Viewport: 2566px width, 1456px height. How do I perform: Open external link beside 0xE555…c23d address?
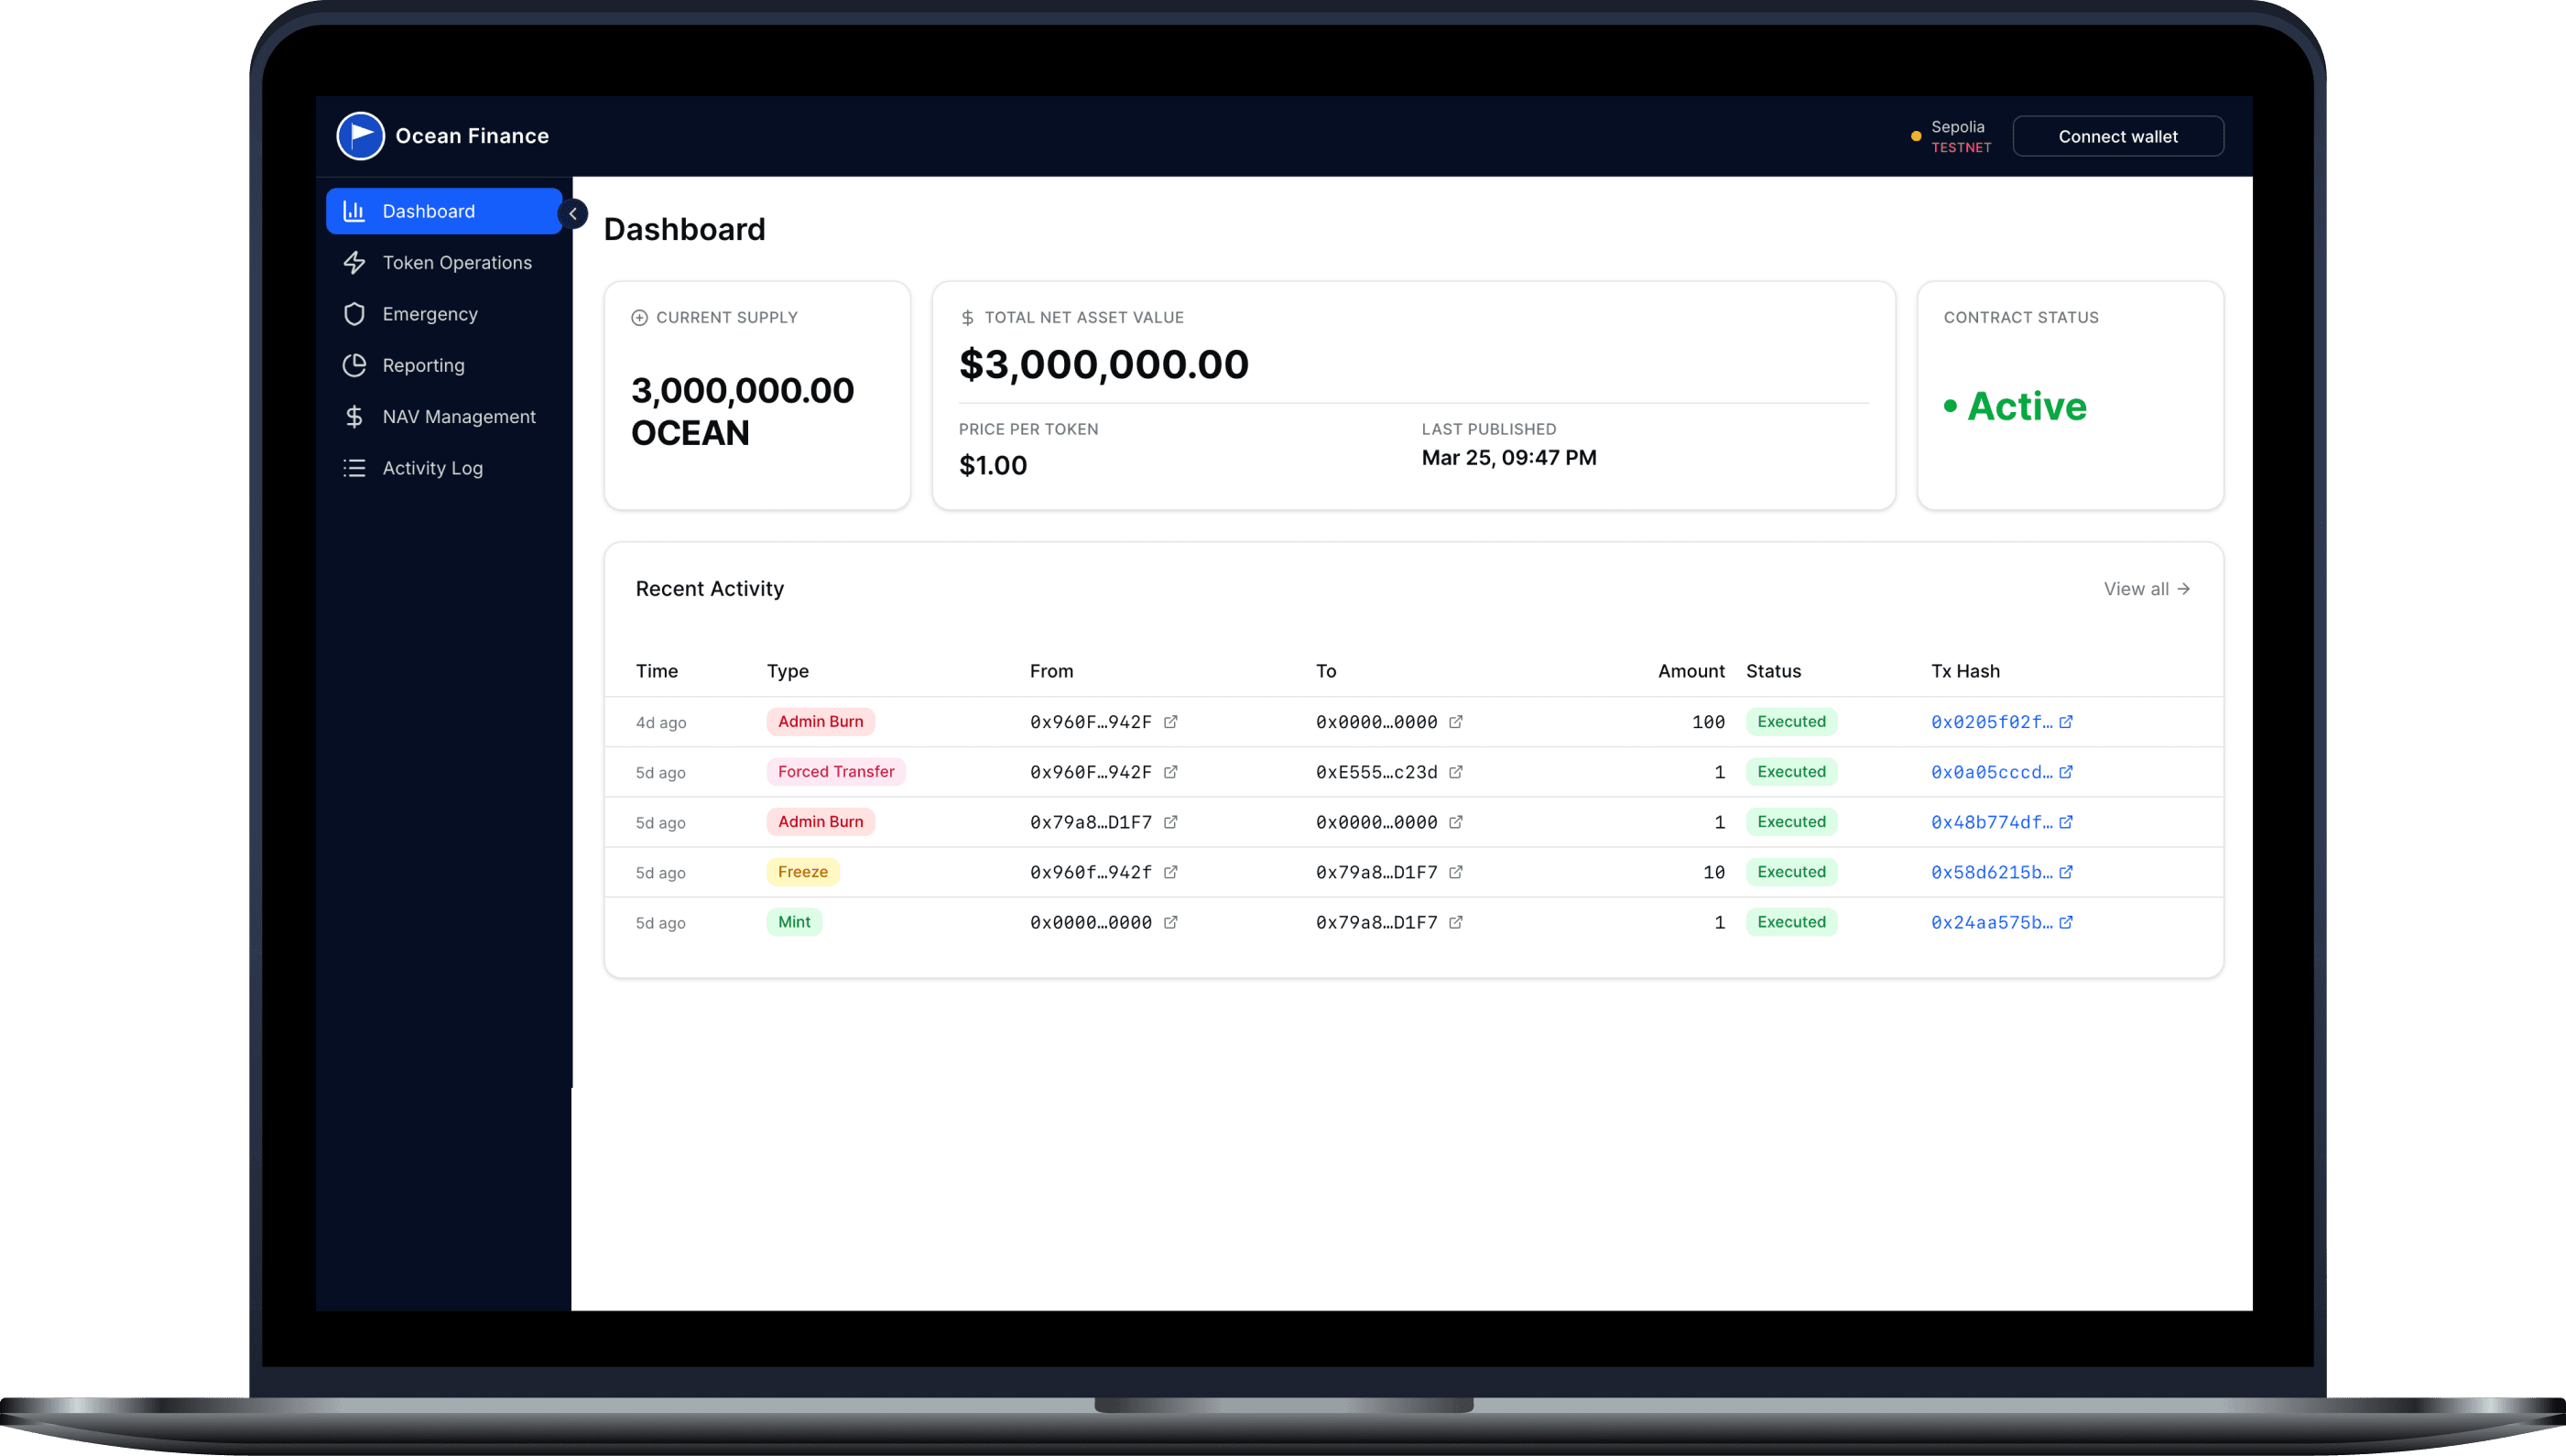tap(1456, 772)
